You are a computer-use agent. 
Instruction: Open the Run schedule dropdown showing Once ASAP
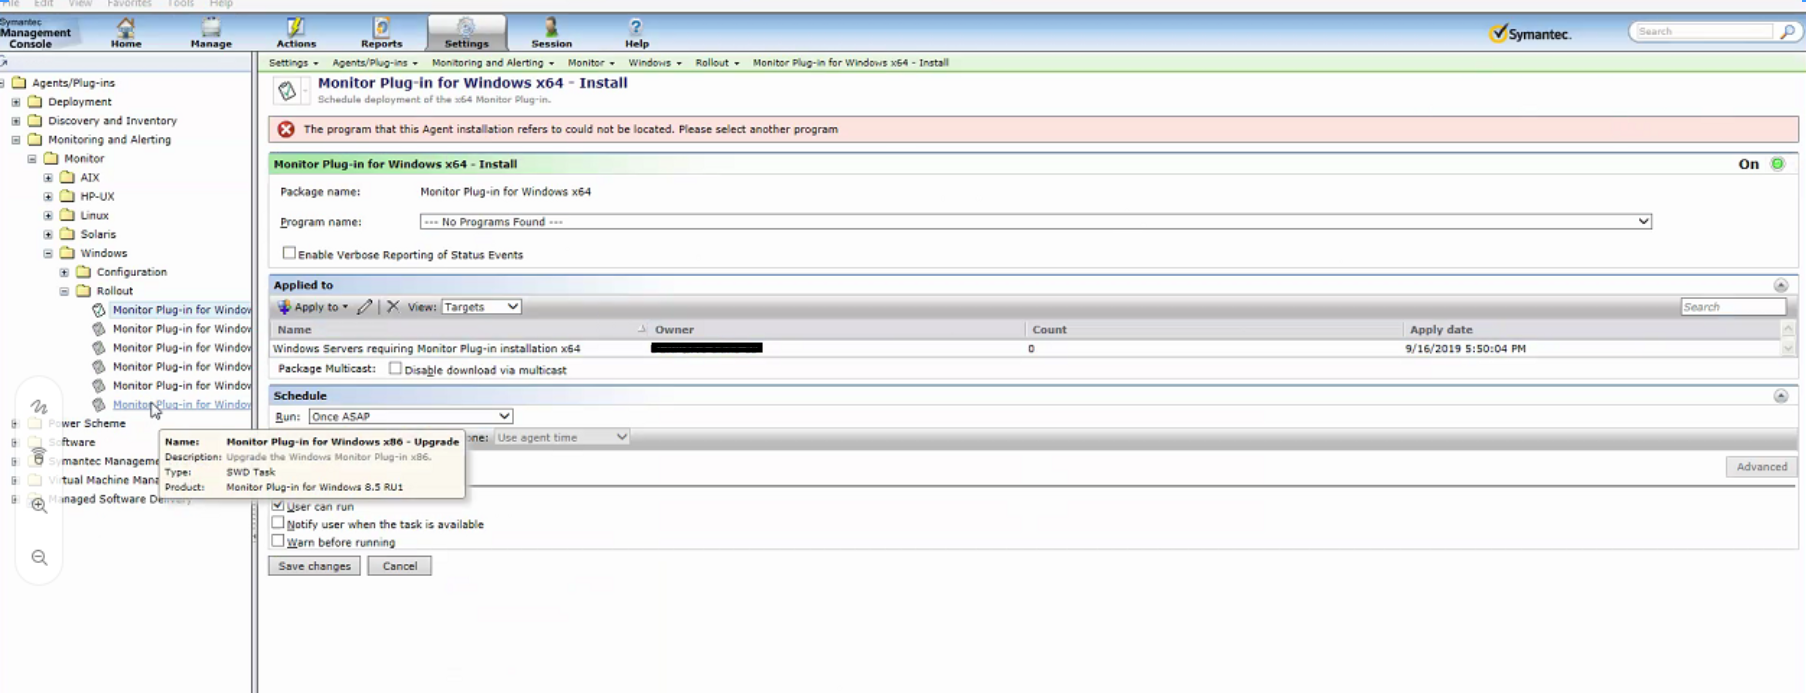[410, 416]
